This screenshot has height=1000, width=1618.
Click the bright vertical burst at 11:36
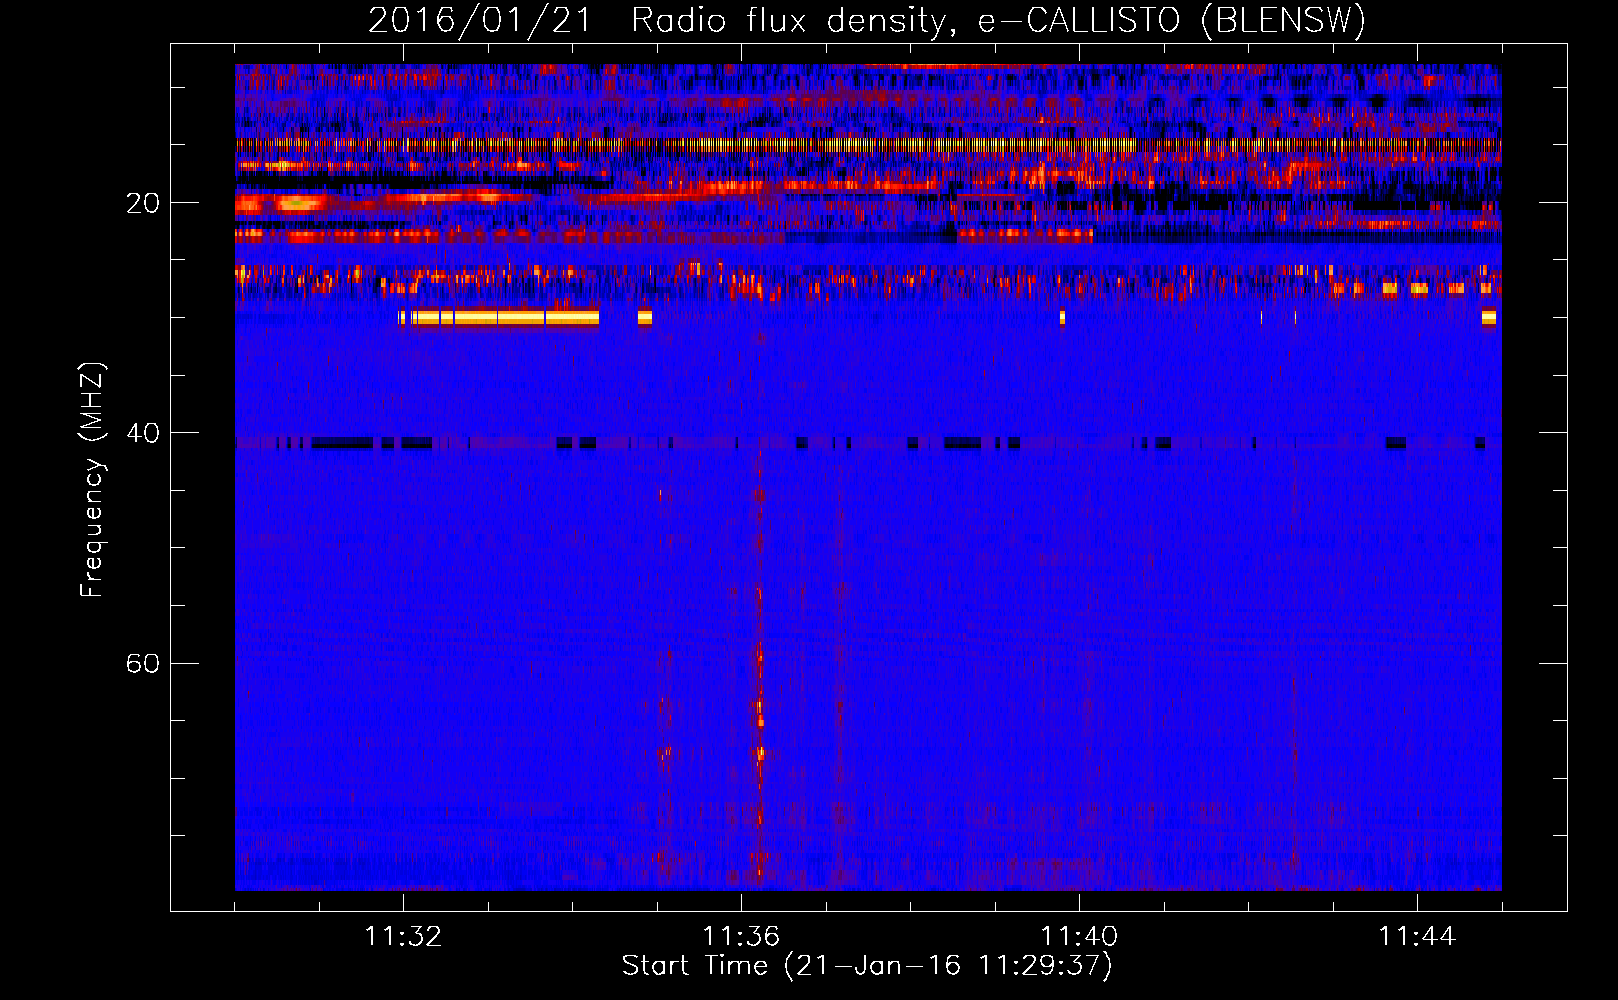point(759,665)
